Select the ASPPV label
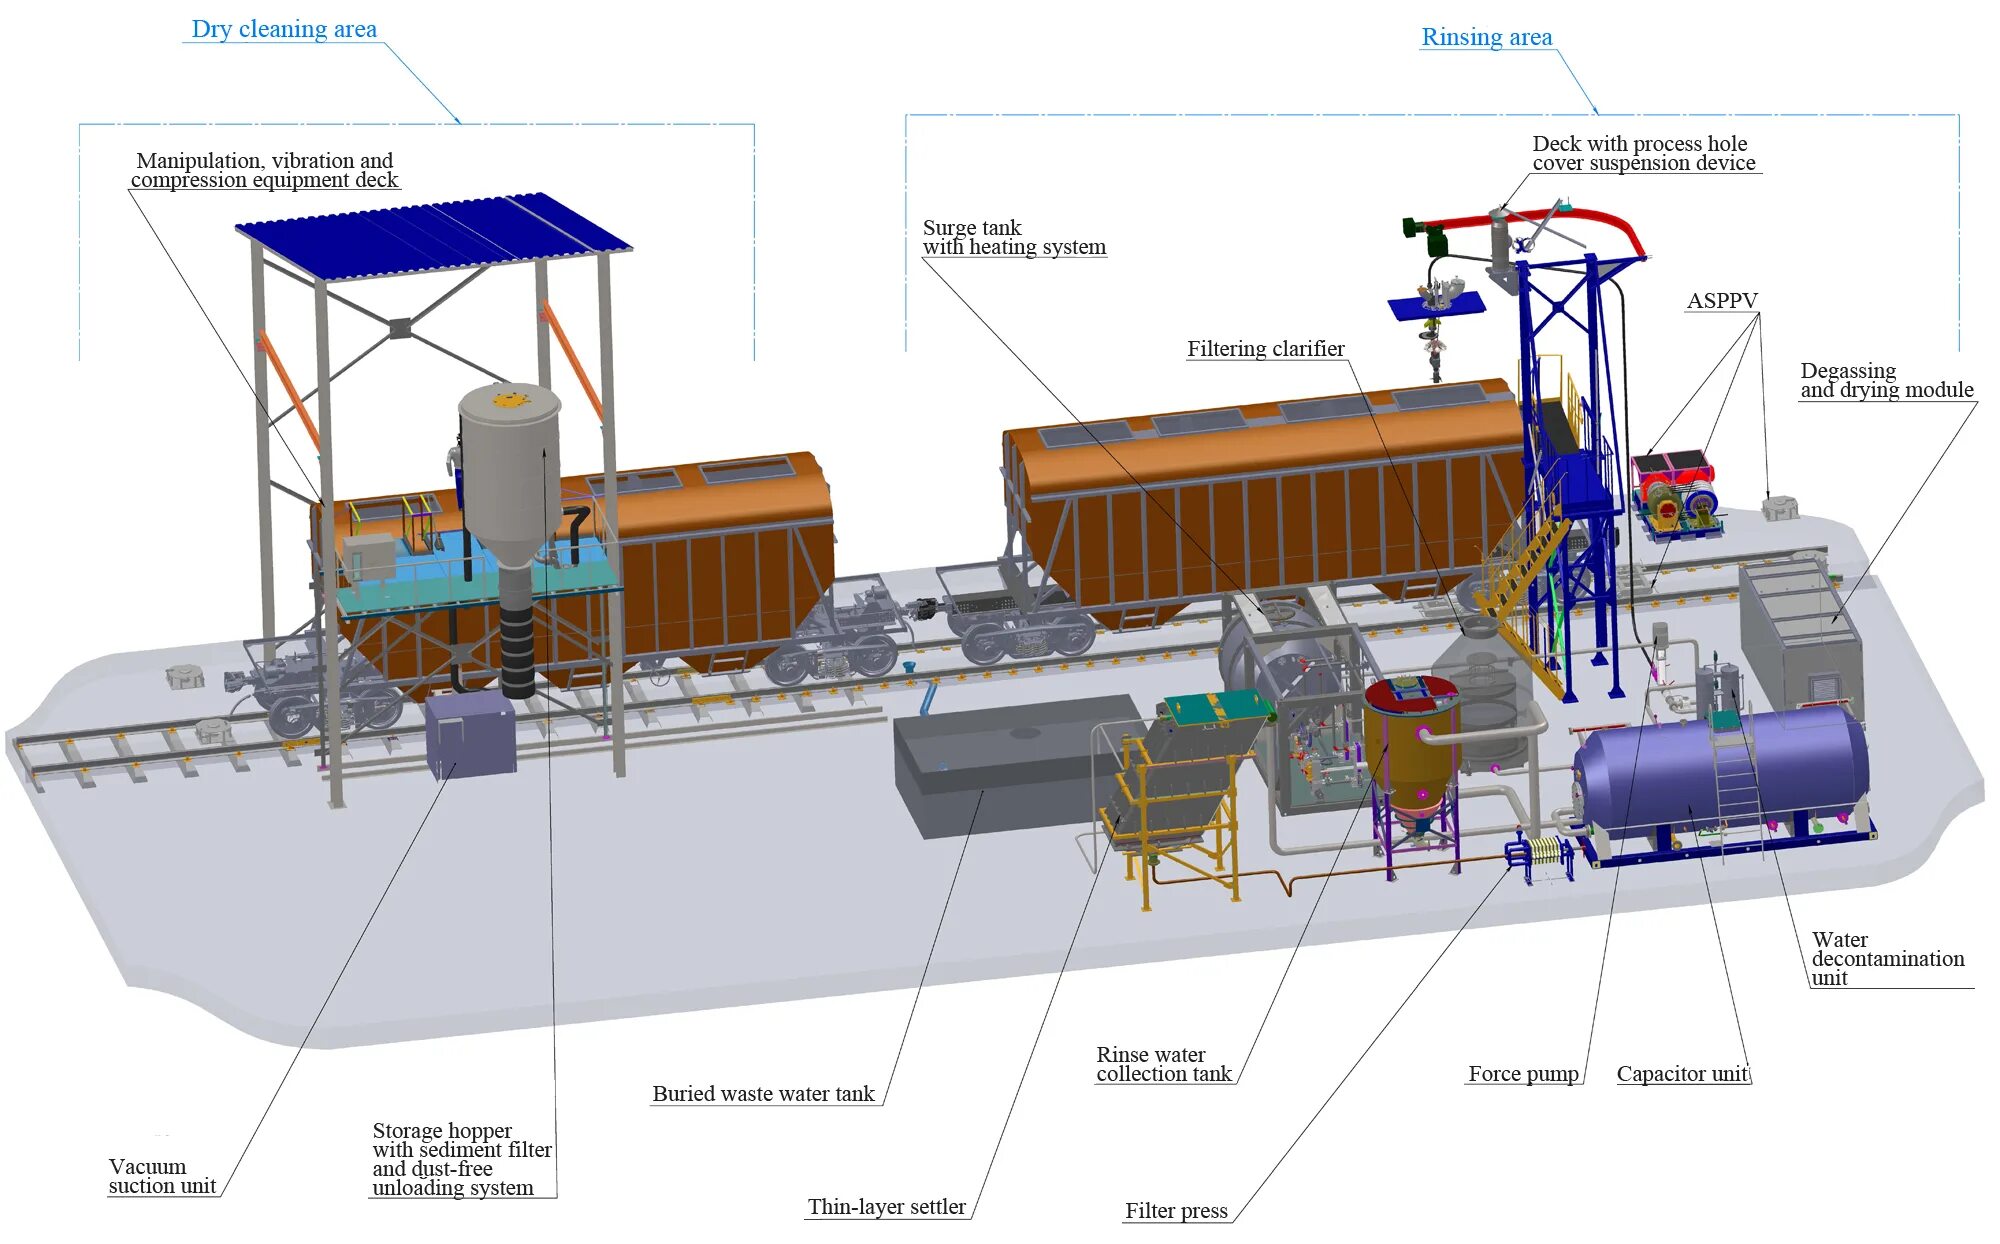Screen dimensions: 2000x1244 (1721, 300)
